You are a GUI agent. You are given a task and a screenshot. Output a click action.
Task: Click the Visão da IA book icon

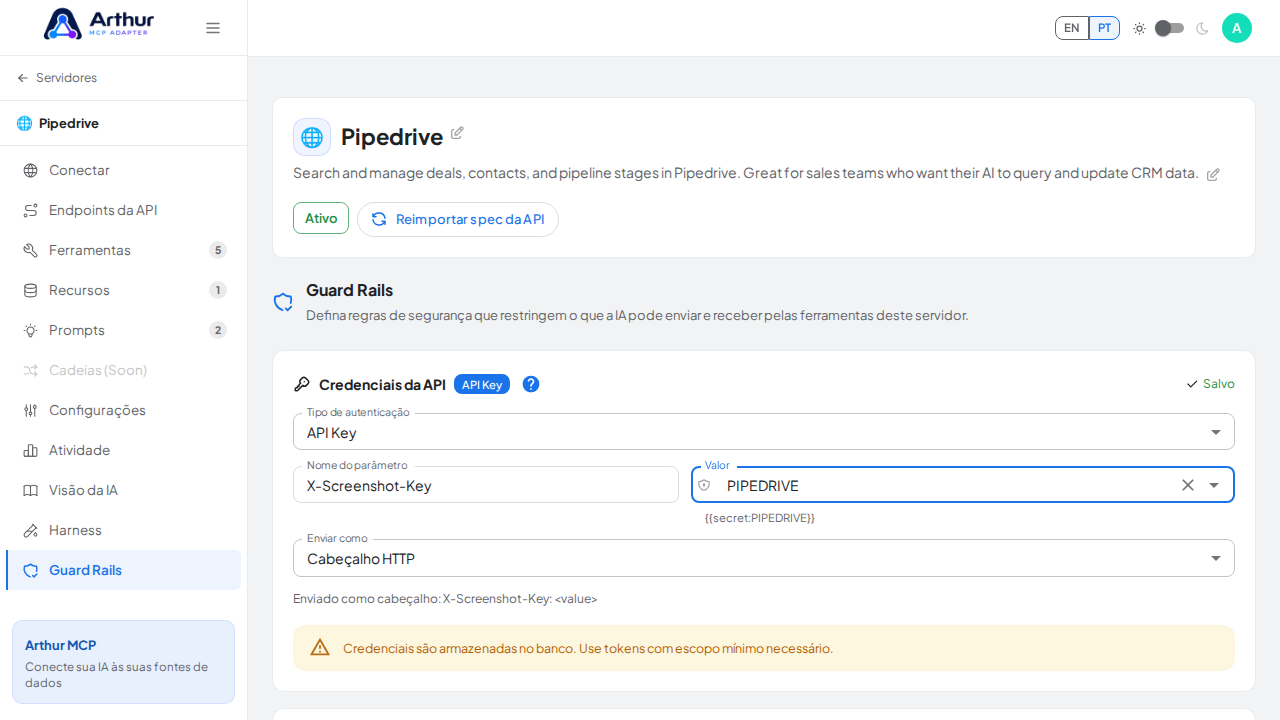click(x=31, y=490)
